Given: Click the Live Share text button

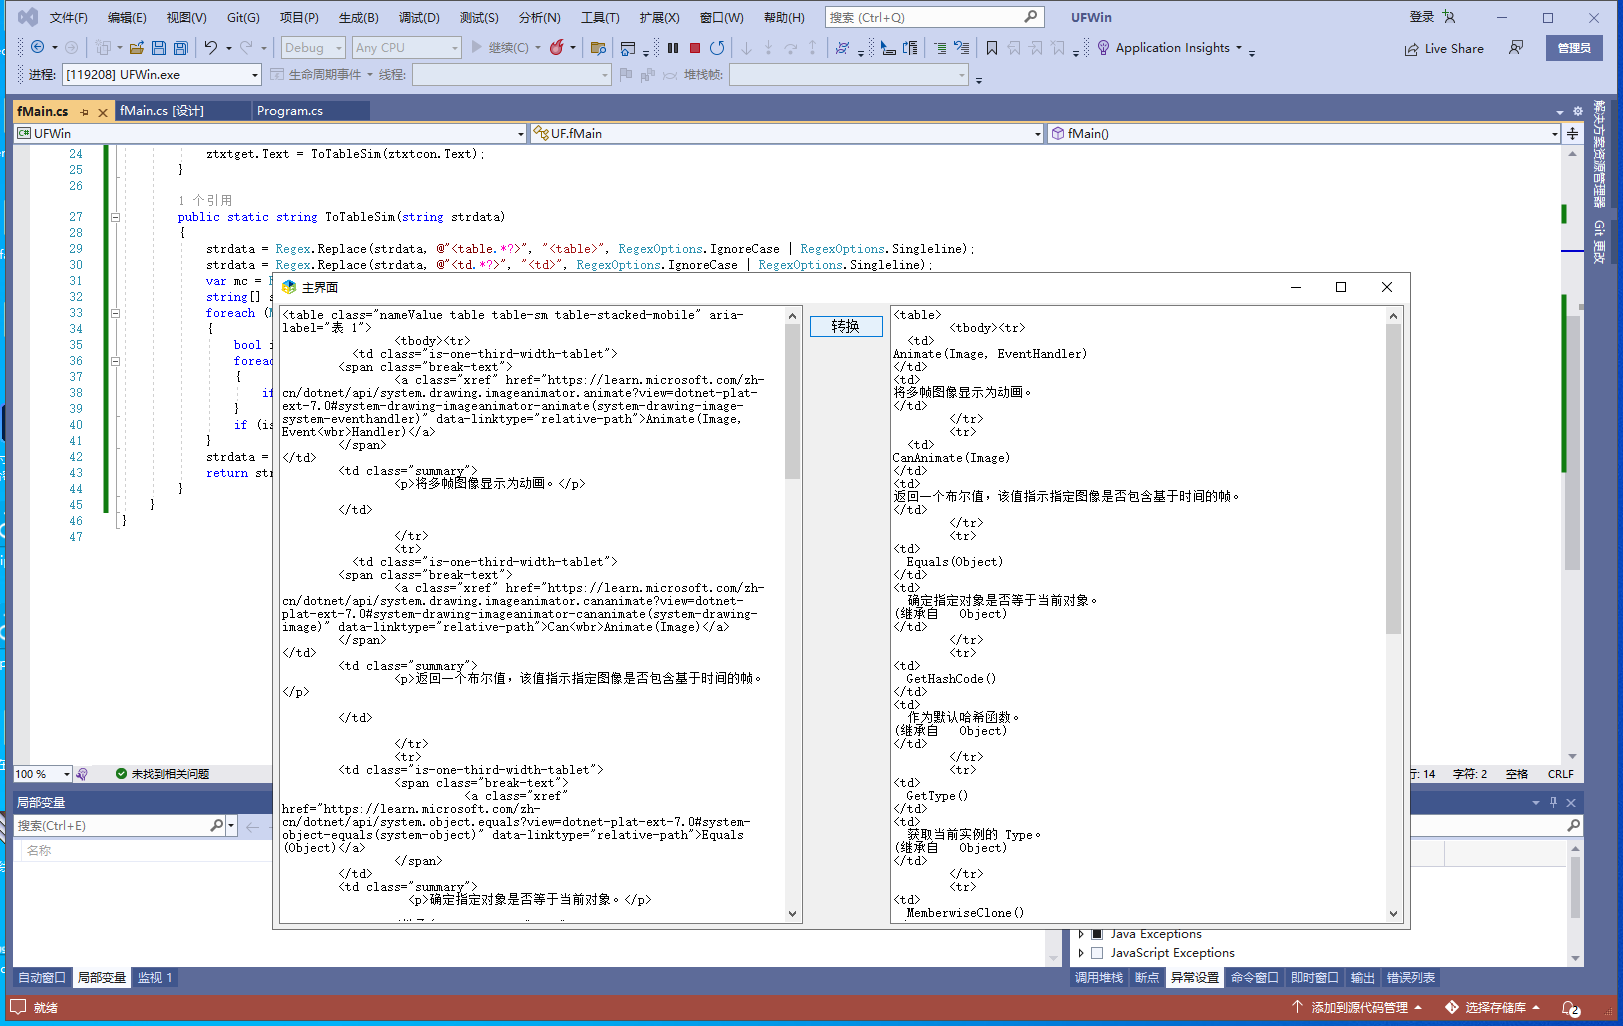Looking at the screenshot, I should (x=1454, y=49).
